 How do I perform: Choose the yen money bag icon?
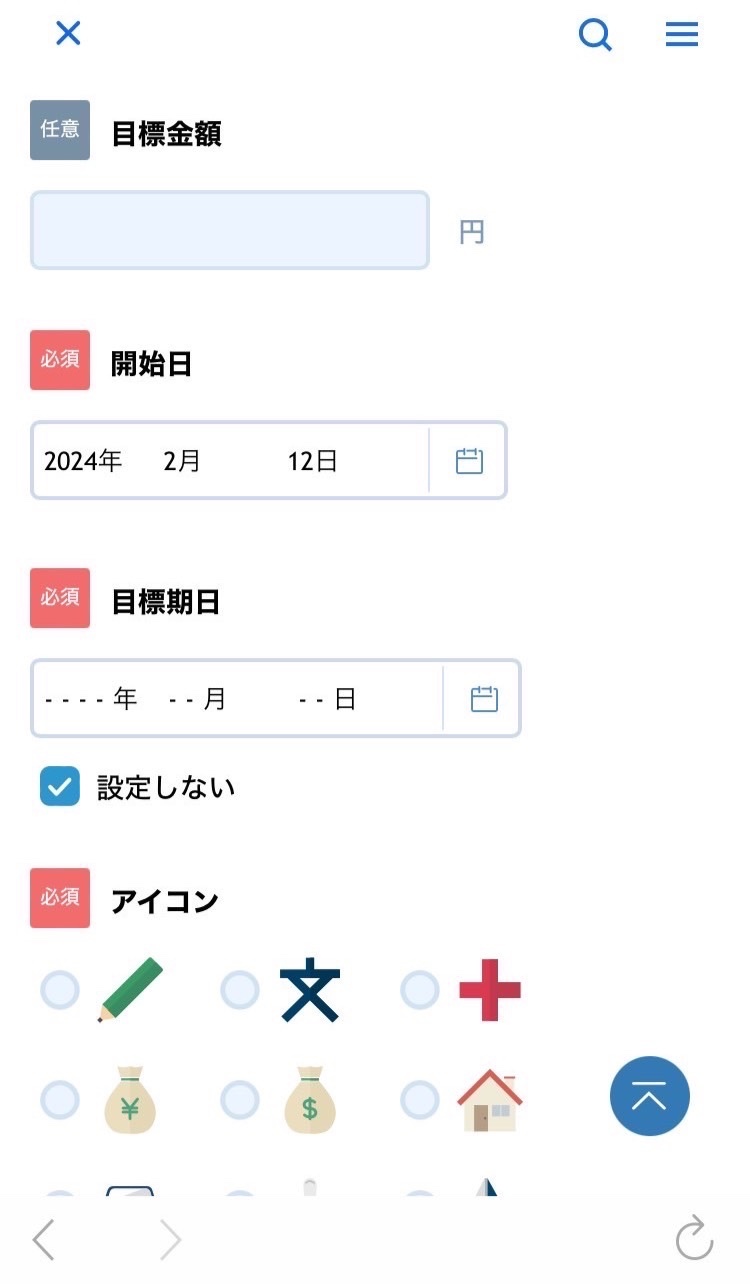(60, 1100)
